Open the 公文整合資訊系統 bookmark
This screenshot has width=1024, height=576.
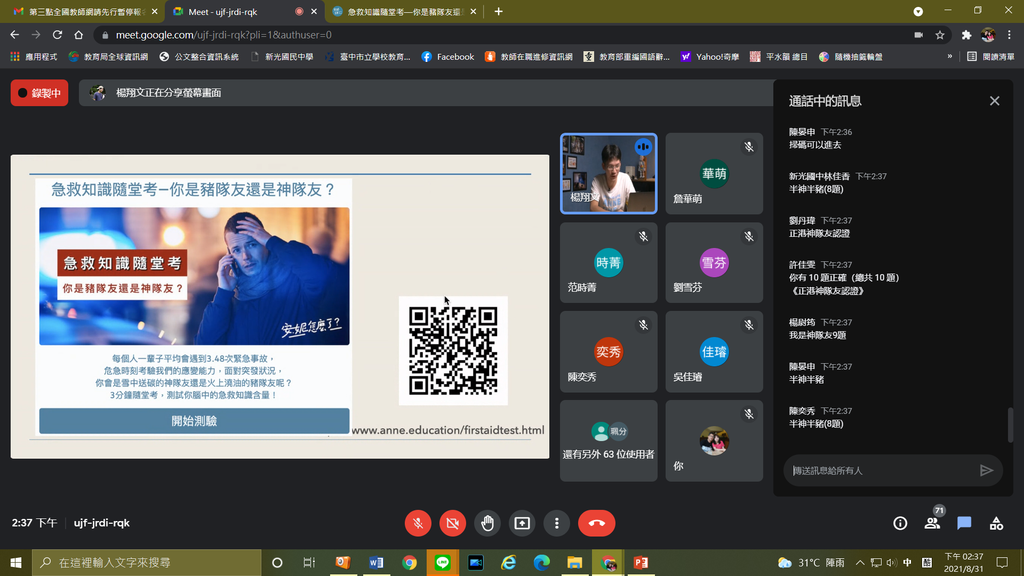click(x=199, y=57)
